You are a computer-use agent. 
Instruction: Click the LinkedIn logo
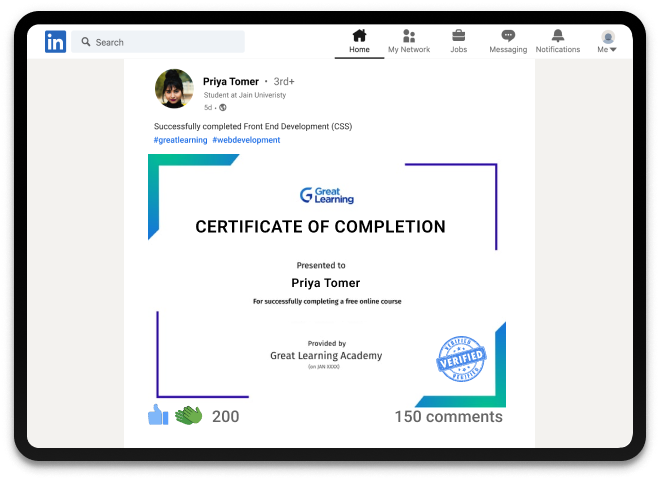click(x=56, y=42)
